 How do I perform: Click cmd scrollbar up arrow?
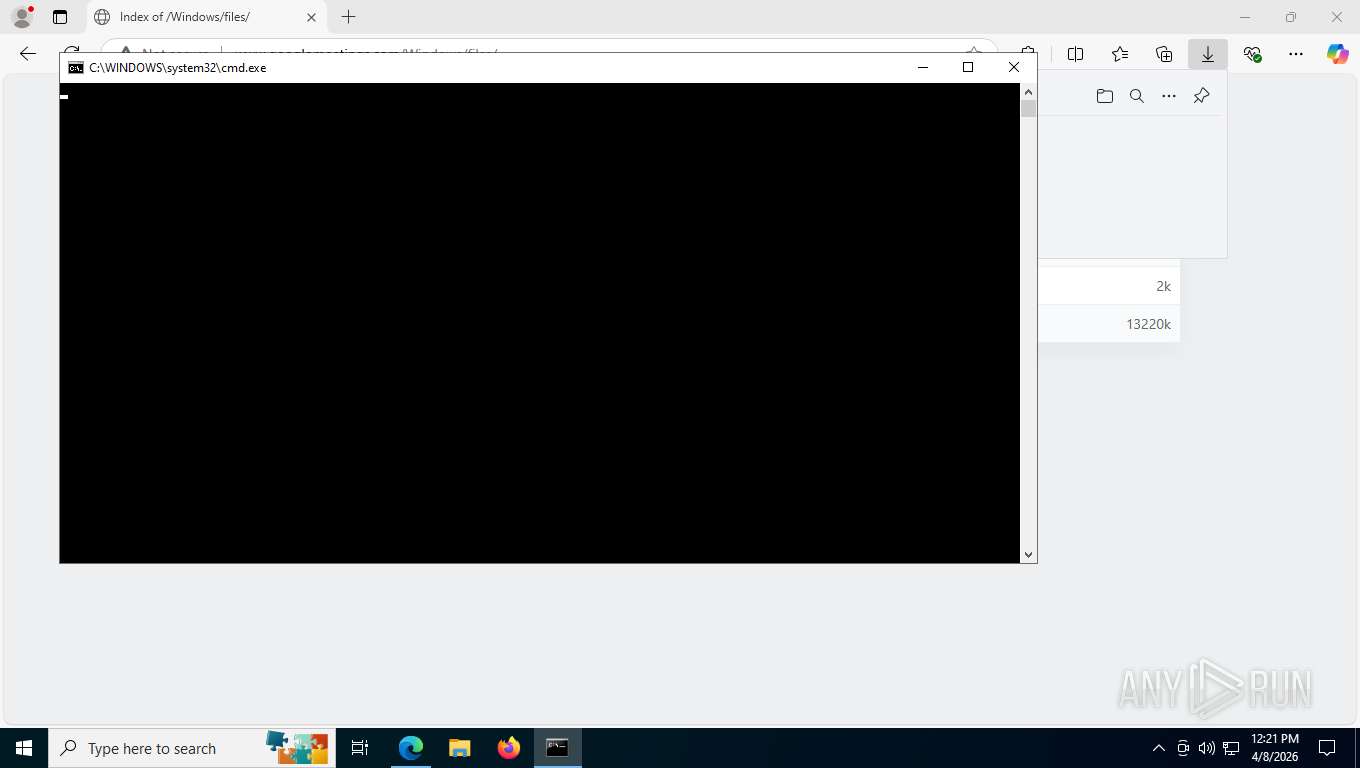click(1028, 91)
